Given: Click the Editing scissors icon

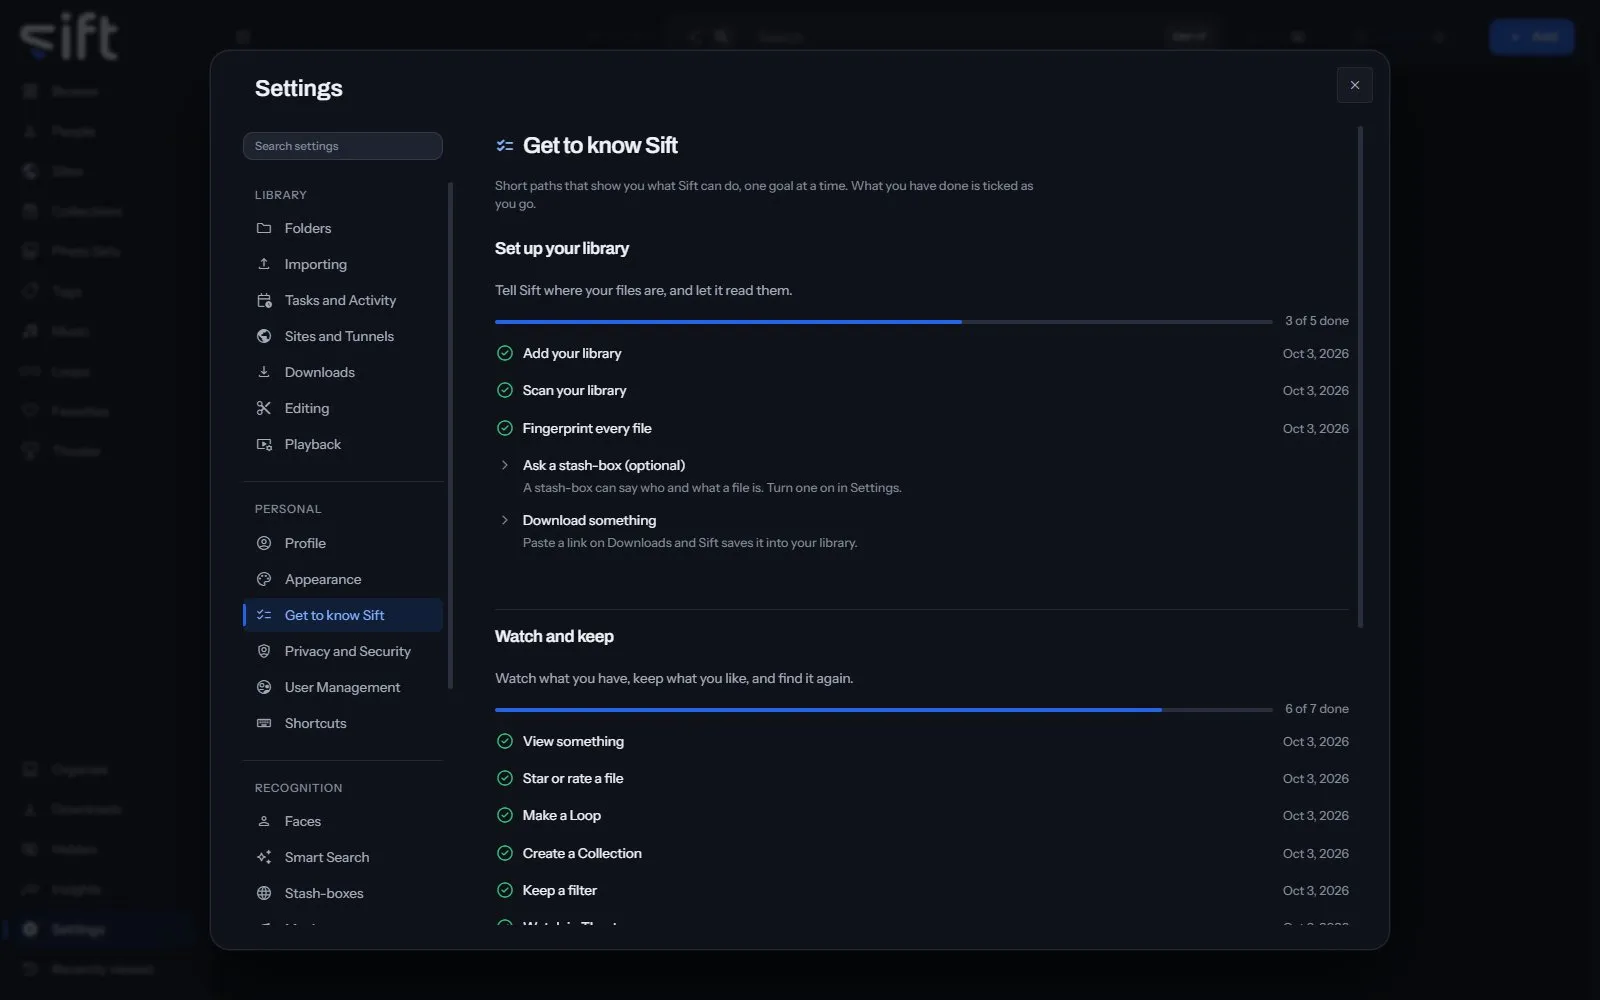Looking at the screenshot, I should tap(264, 408).
